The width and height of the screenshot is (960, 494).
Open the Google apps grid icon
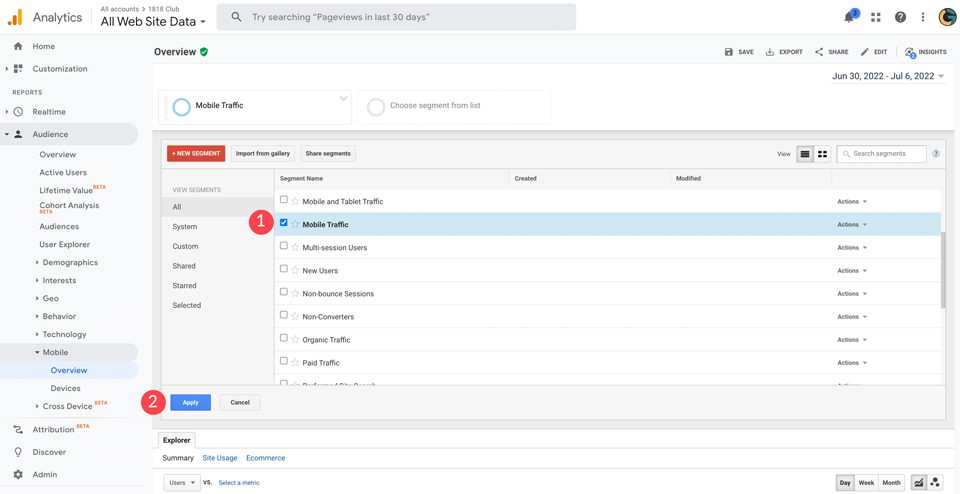tap(876, 17)
